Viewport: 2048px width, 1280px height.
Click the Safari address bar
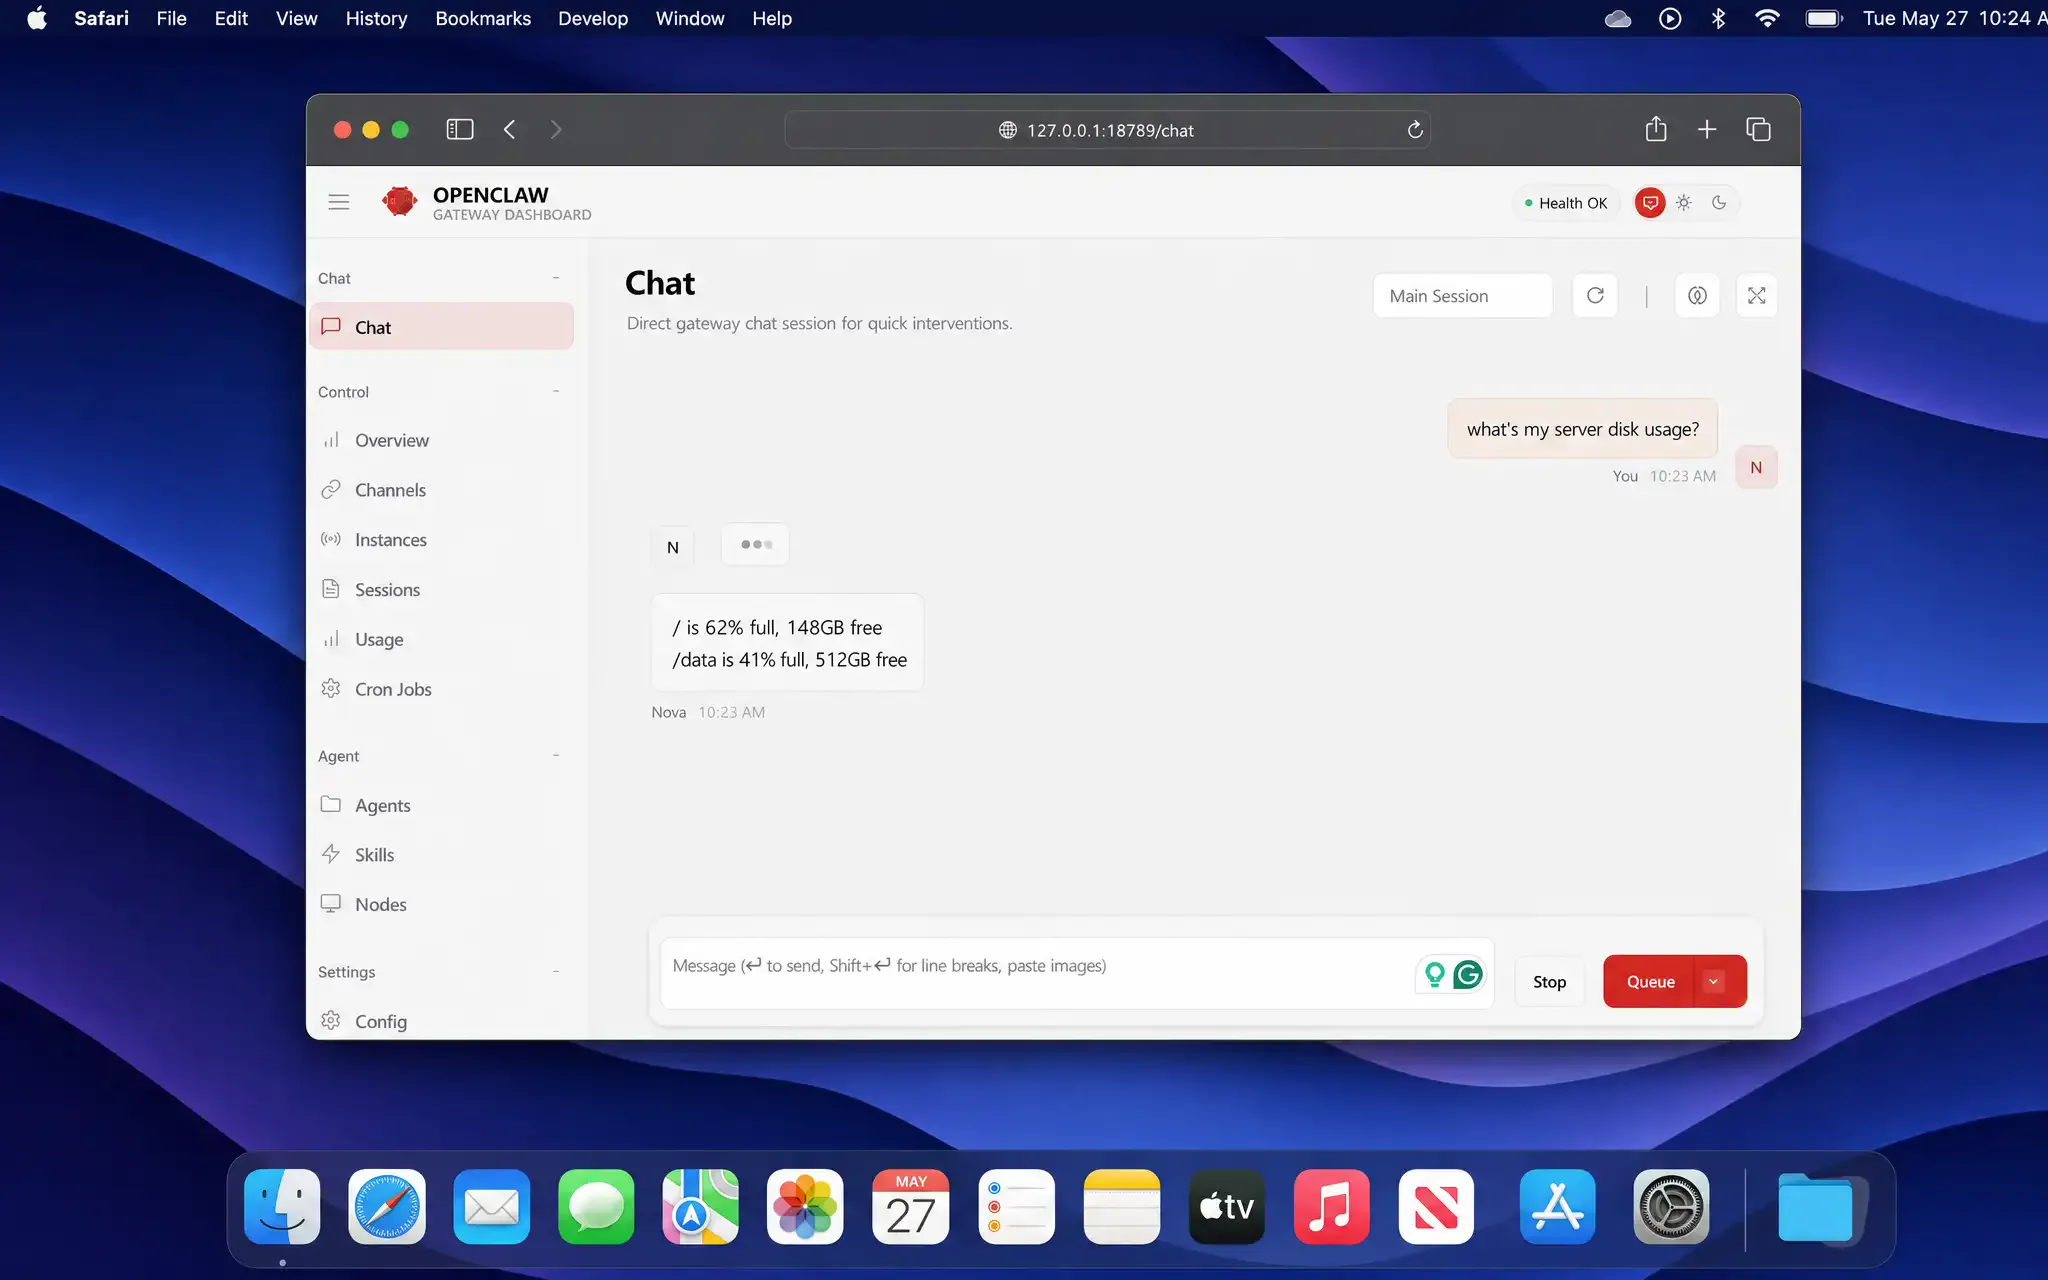[1108, 130]
